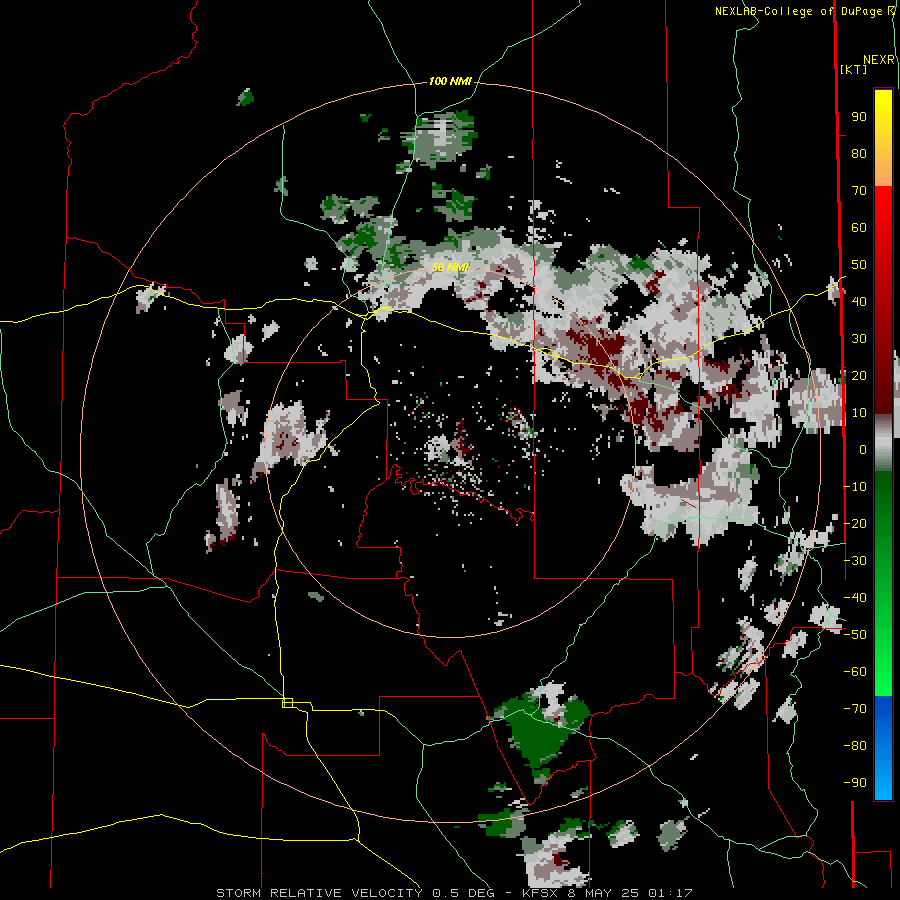Click the 50 NMI range ring label
Image resolution: width=900 pixels, height=900 pixels.
450,267
